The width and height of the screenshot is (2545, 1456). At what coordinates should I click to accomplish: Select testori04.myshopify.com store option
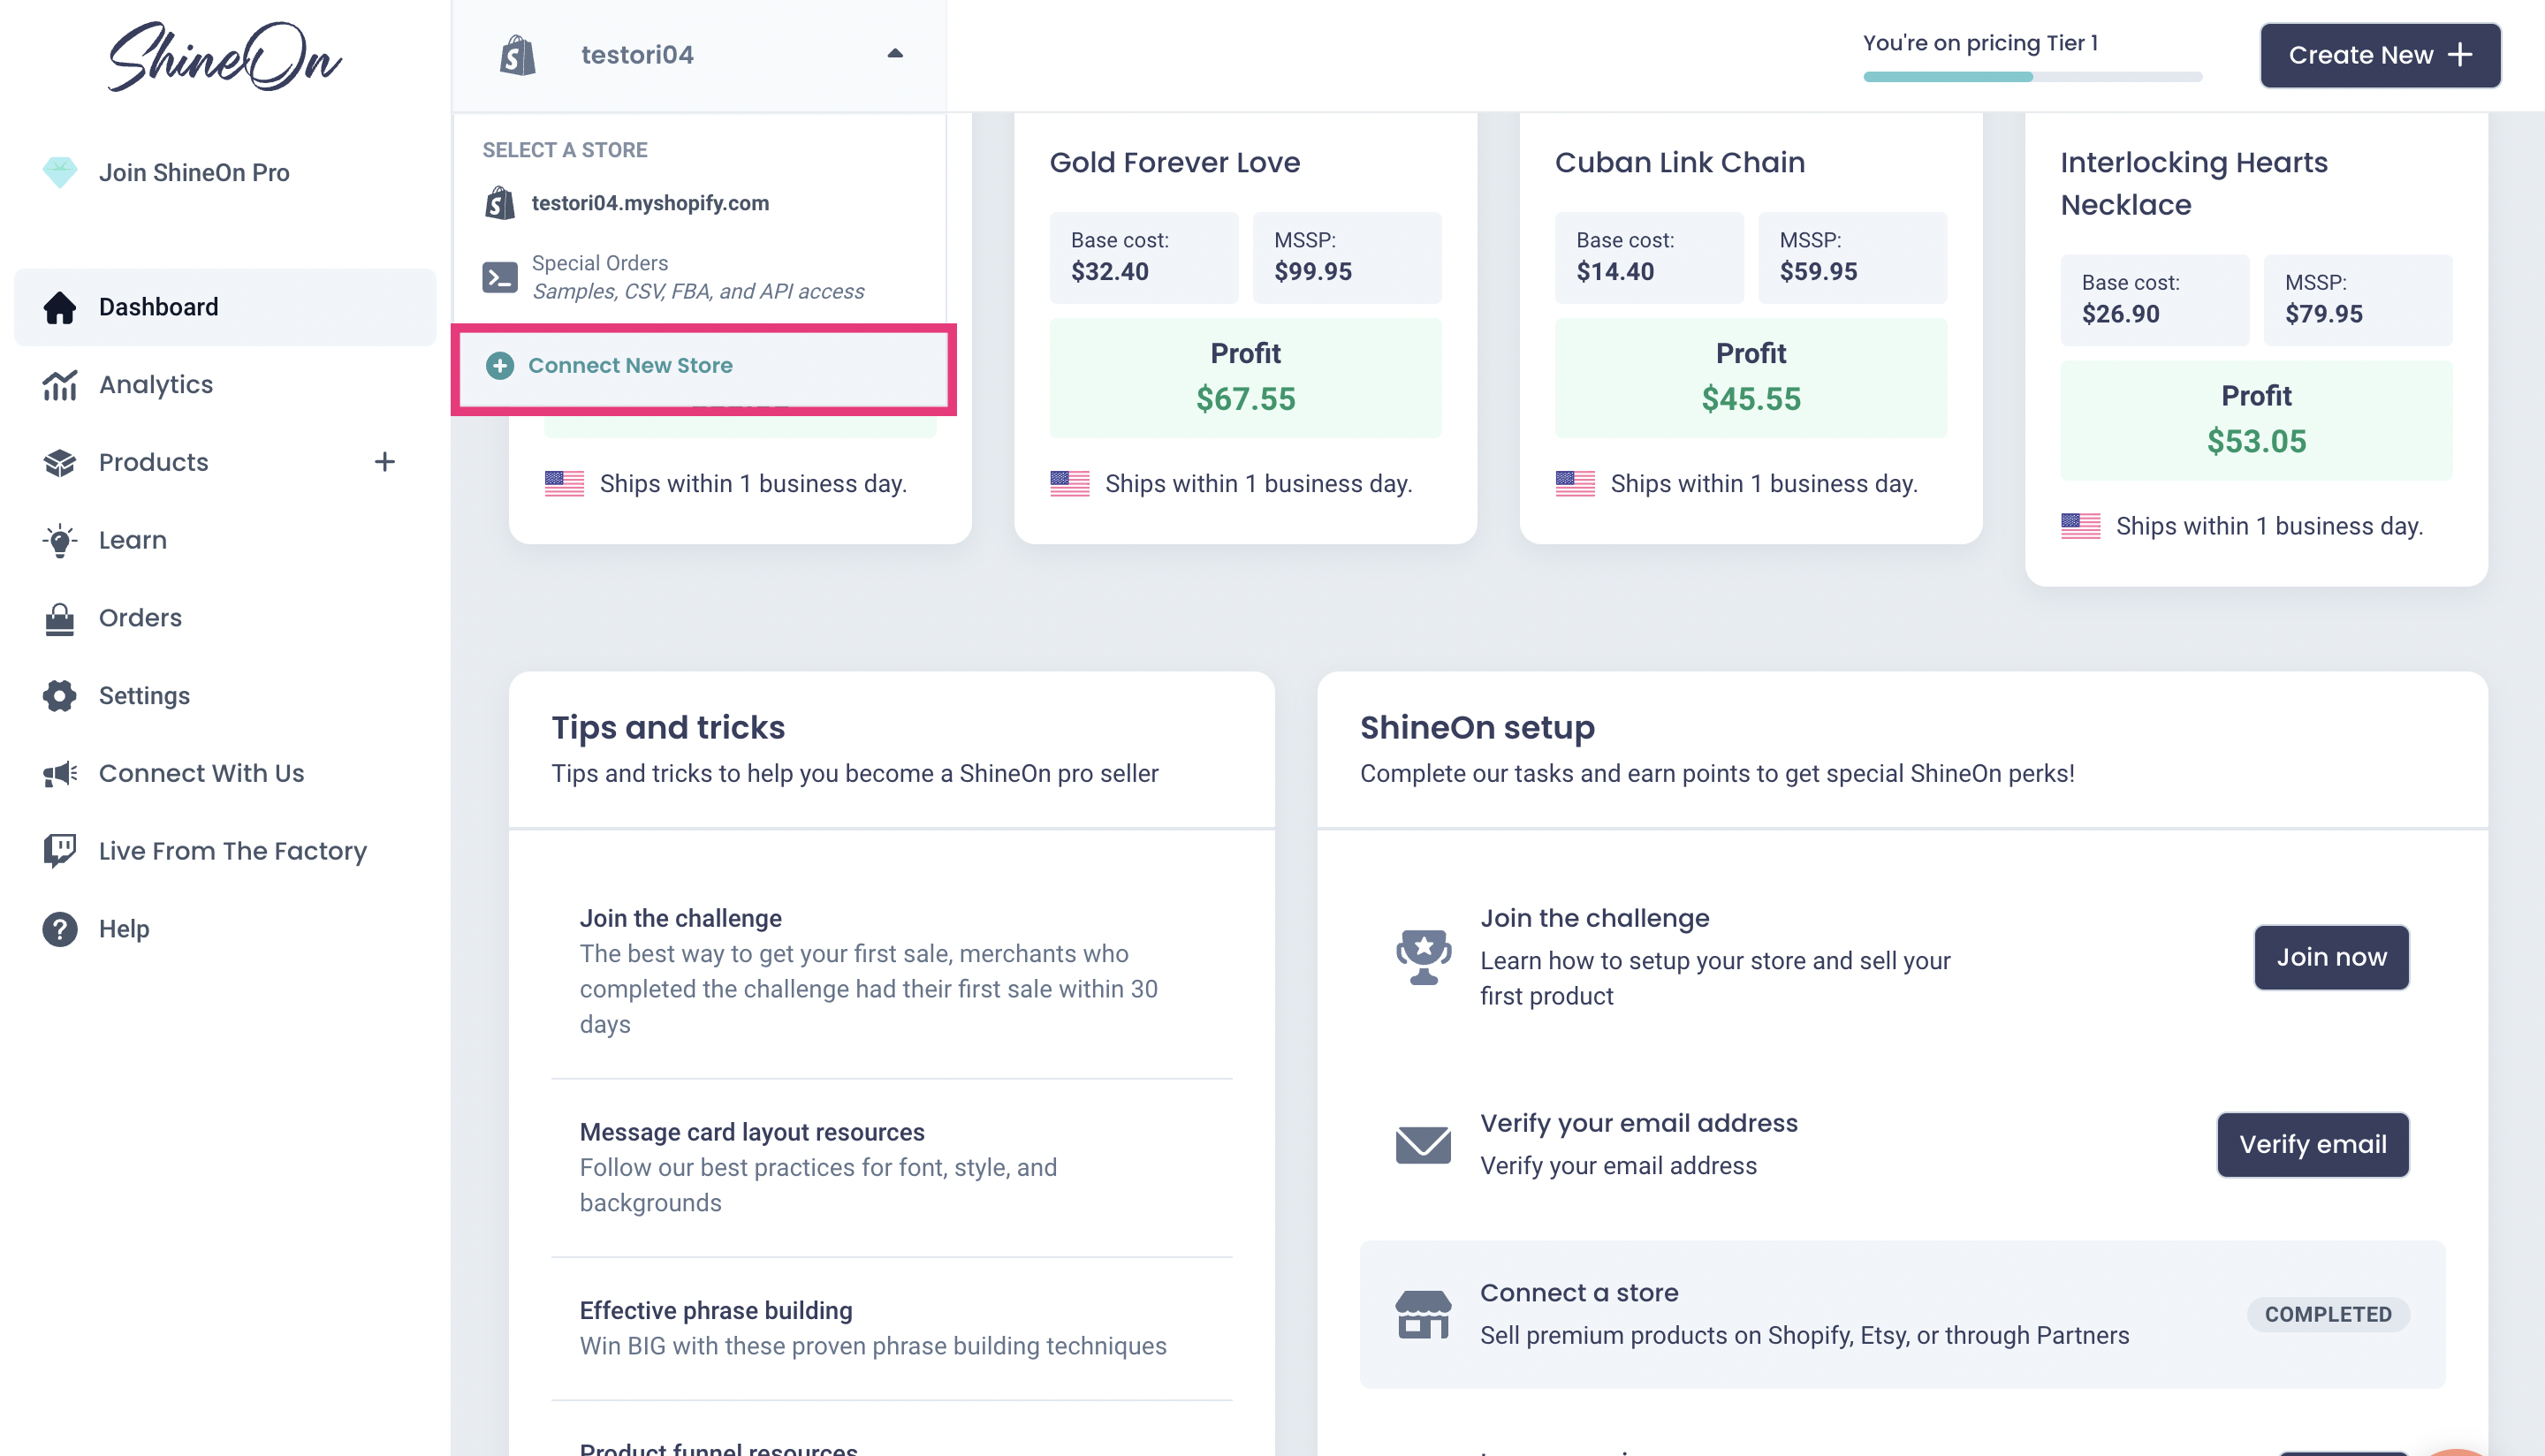pyautogui.click(x=650, y=203)
